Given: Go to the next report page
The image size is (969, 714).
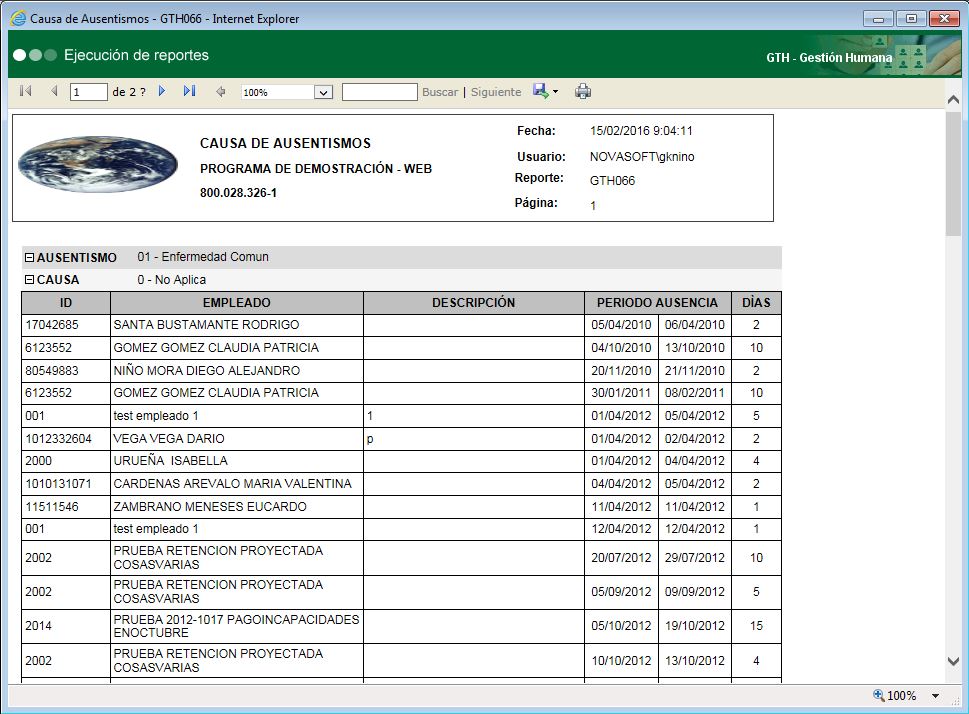Looking at the screenshot, I should coord(162,91).
